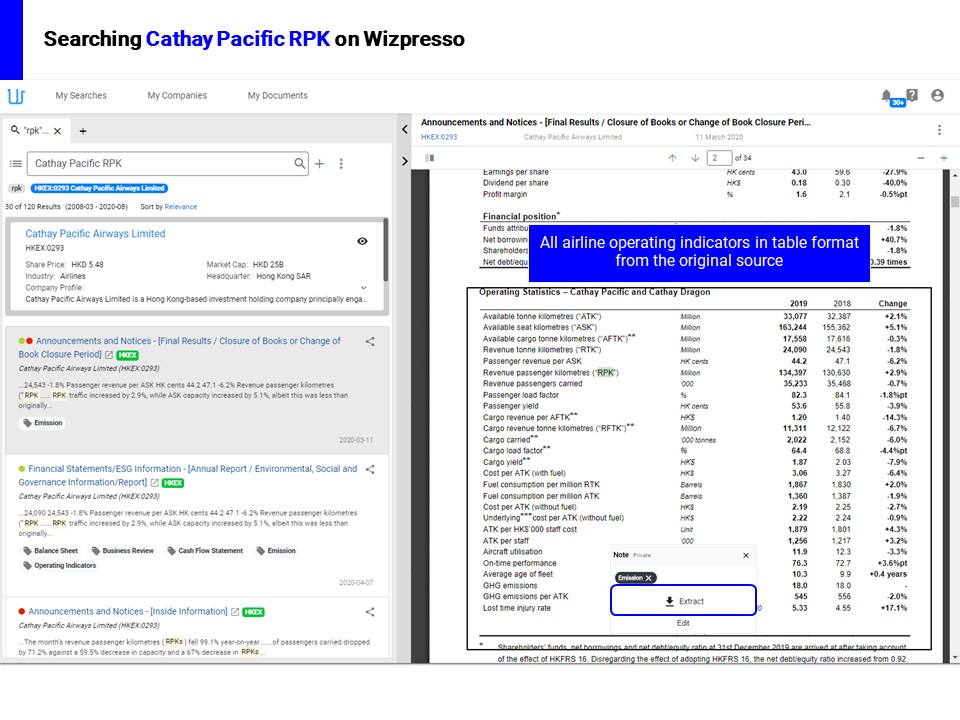This screenshot has height=720, width=960.
Task: Expand the panel with right chevron
Action: coord(405,161)
